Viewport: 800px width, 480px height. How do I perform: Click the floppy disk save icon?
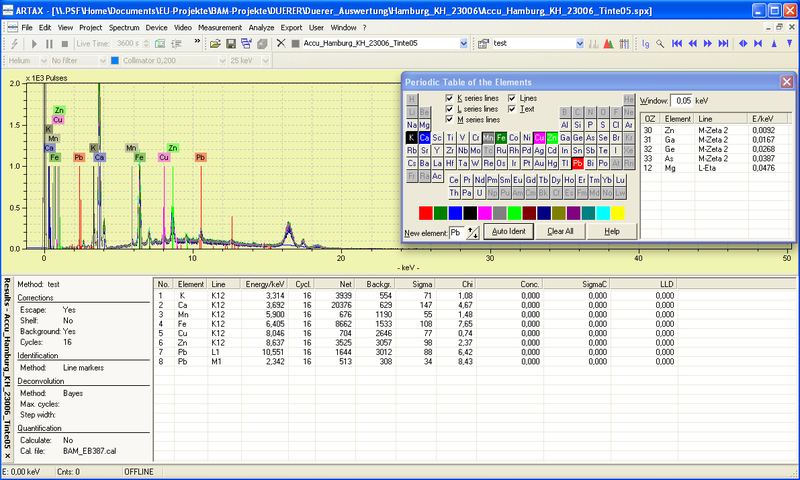(x=231, y=44)
